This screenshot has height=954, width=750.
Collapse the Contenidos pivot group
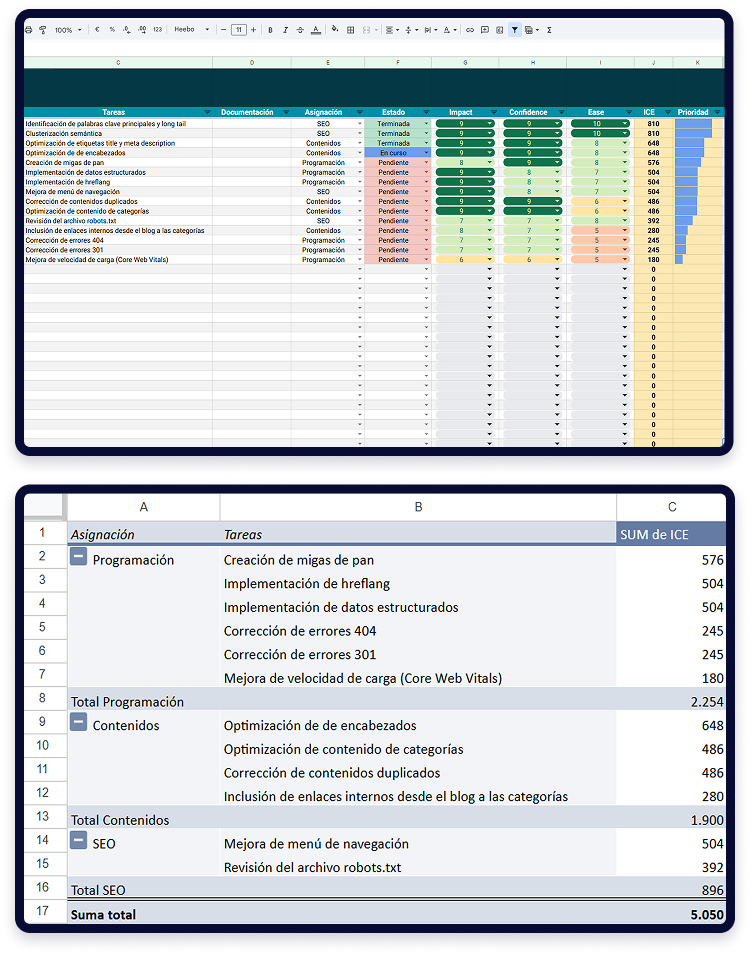tap(78, 724)
